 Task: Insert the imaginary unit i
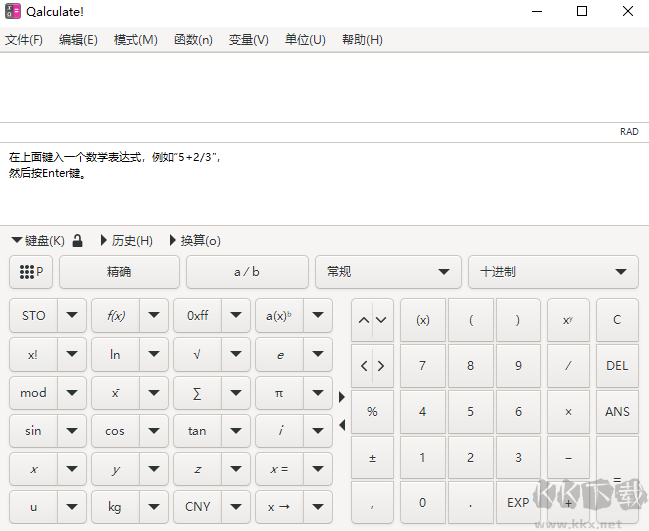279,431
